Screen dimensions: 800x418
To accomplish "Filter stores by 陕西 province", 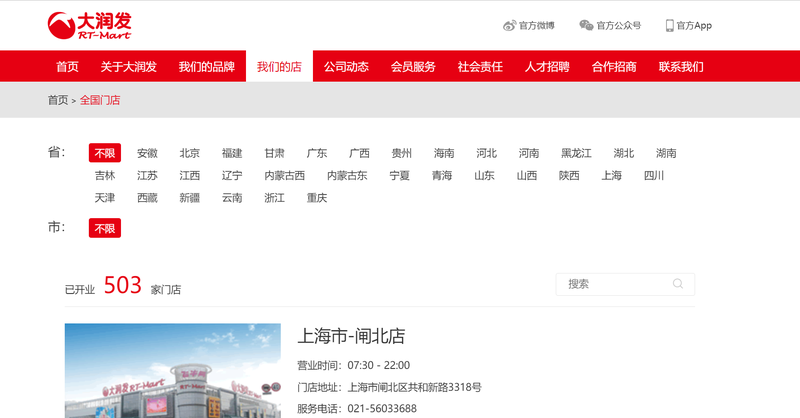I will point(569,176).
